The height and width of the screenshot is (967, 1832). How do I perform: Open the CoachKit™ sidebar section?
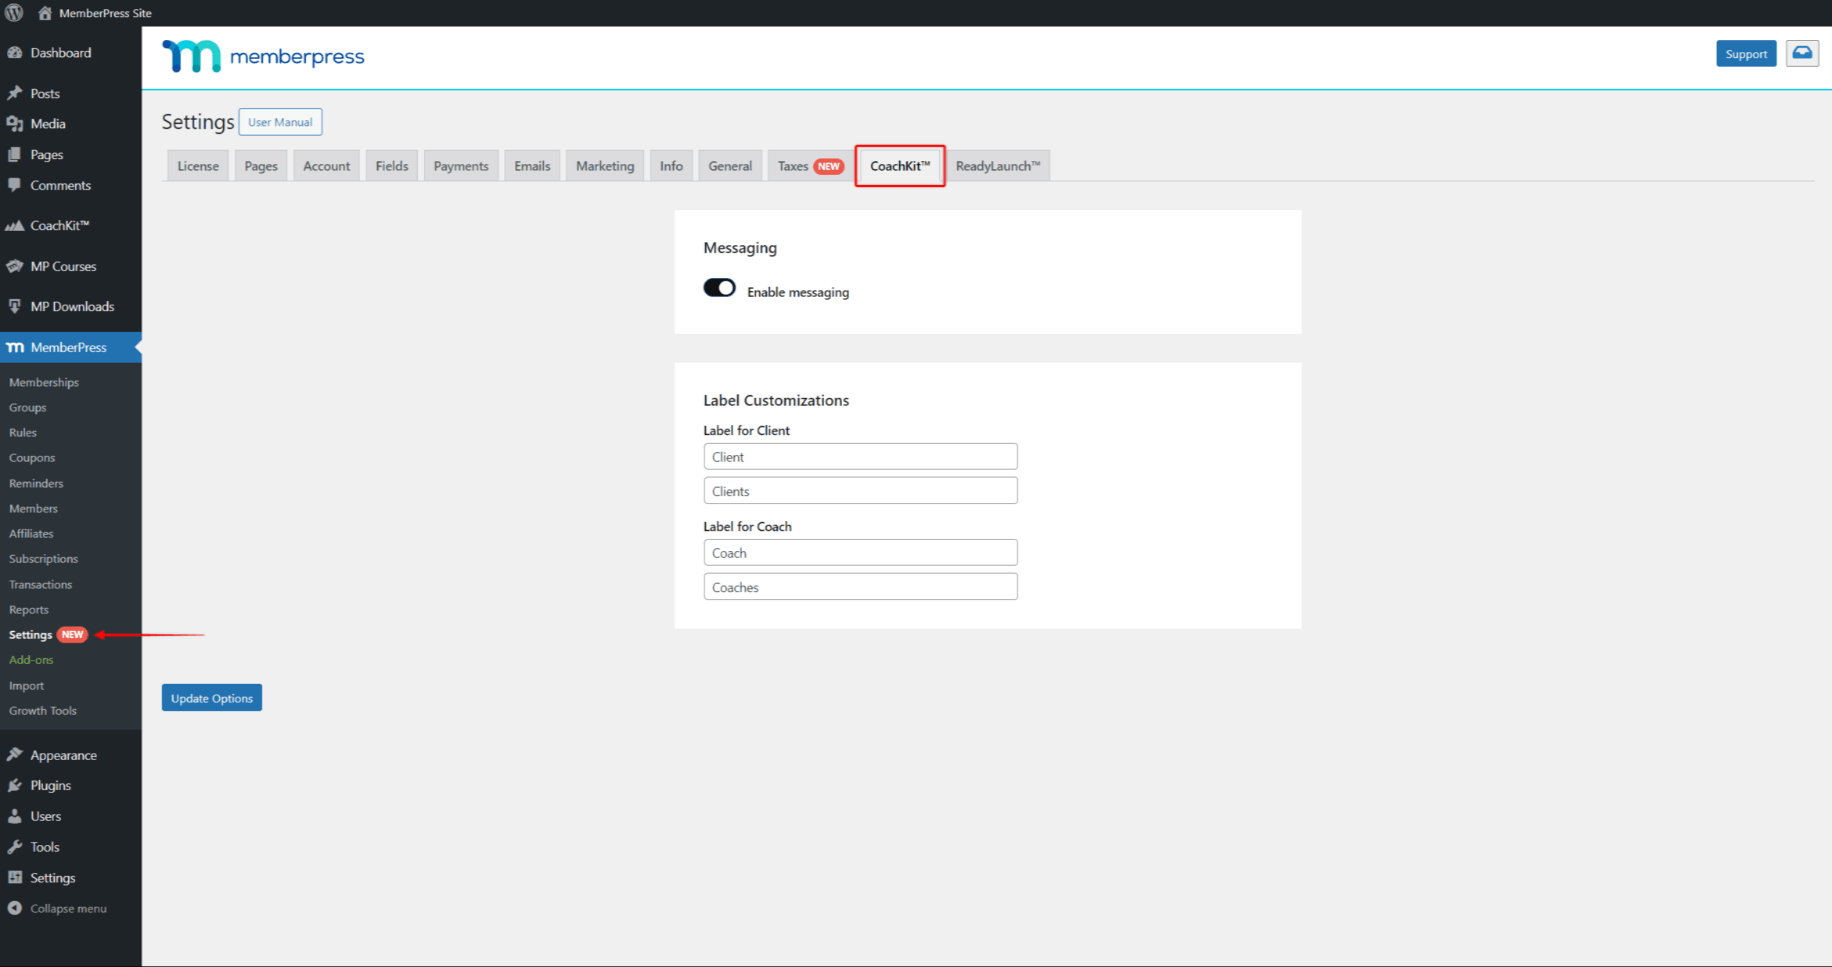(56, 225)
